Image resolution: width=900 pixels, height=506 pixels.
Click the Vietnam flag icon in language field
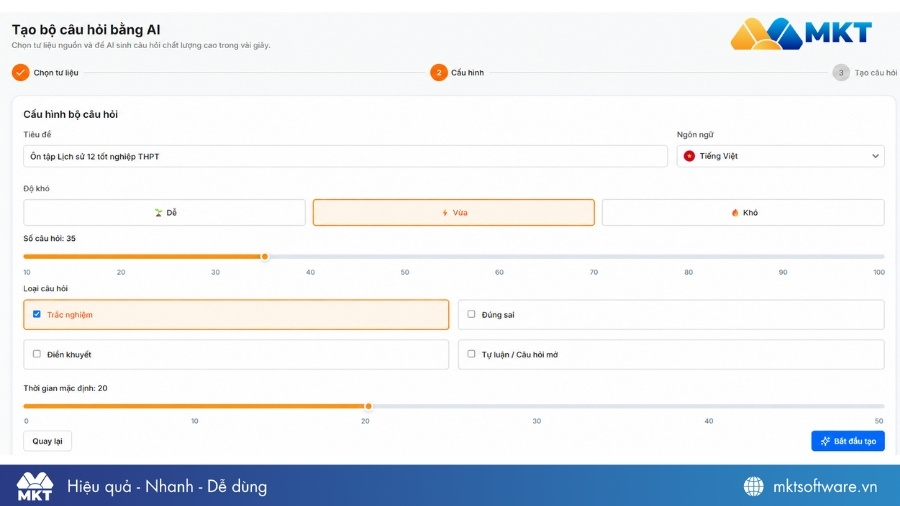pyautogui.click(x=689, y=156)
